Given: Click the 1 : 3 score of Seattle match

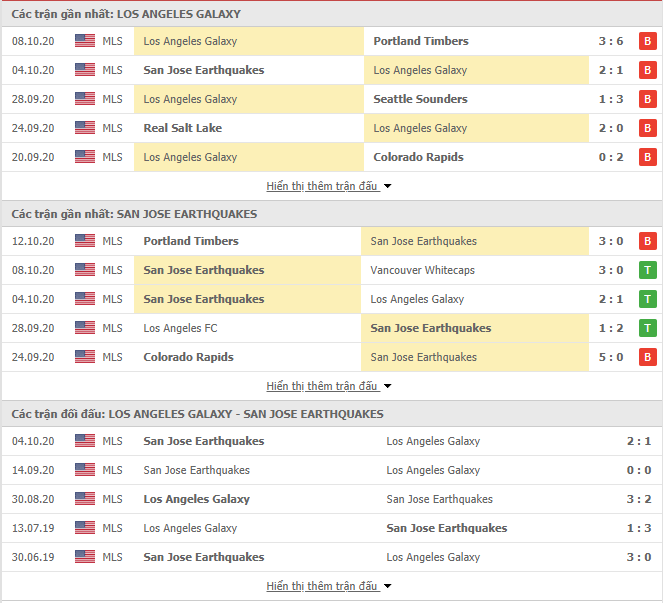Looking at the screenshot, I should click(x=611, y=99).
